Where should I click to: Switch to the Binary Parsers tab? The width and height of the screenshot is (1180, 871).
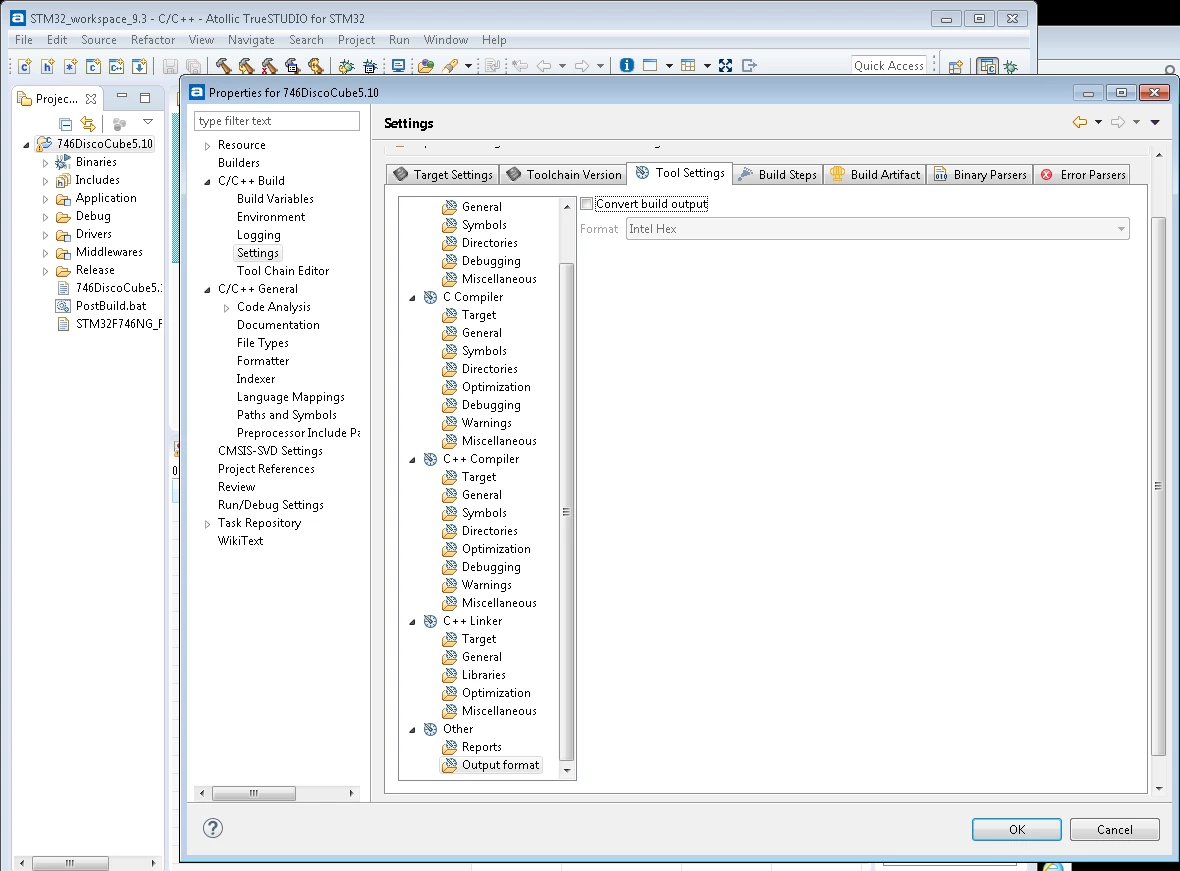coord(980,175)
